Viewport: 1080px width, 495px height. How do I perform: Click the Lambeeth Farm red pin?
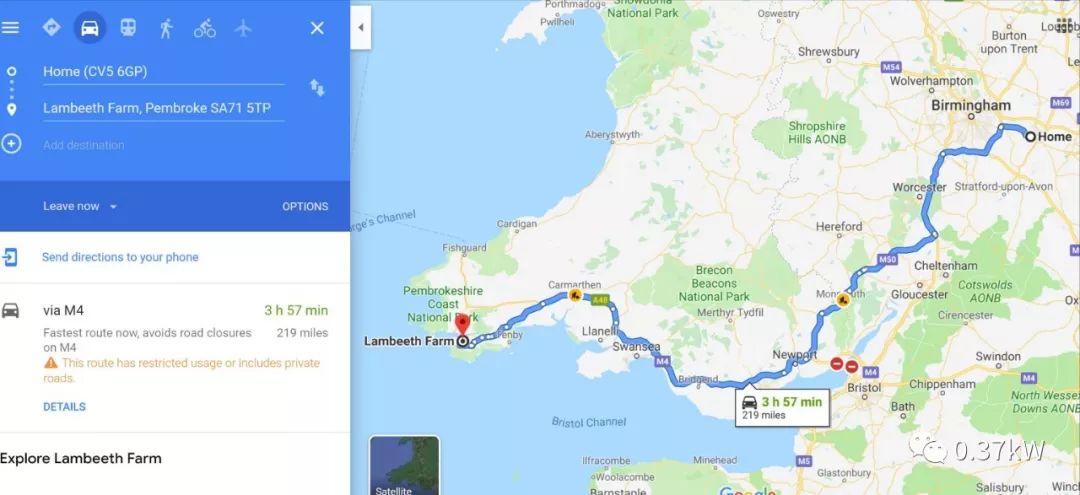pyautogui.click(x=462, y=324)
